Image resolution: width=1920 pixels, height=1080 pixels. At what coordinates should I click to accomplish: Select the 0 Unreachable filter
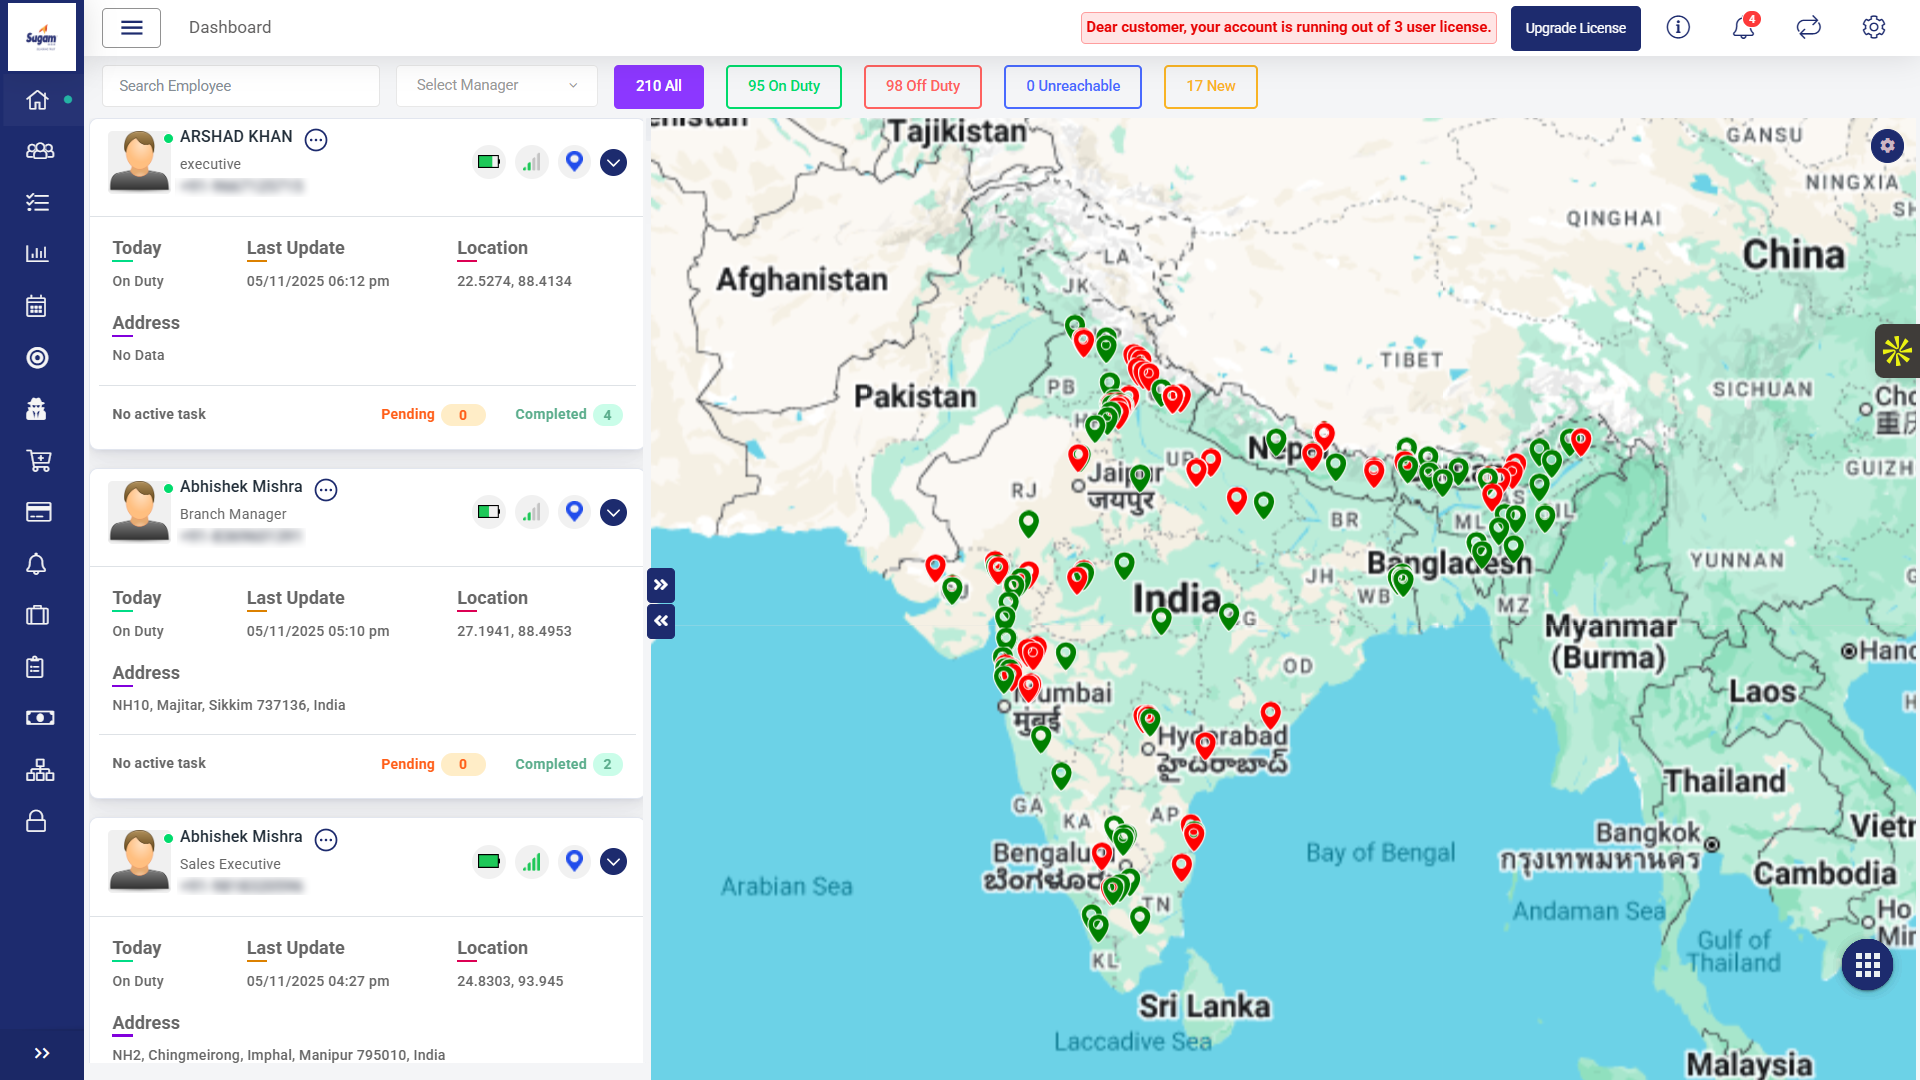pyautogui.click(x=1073, y=86)
